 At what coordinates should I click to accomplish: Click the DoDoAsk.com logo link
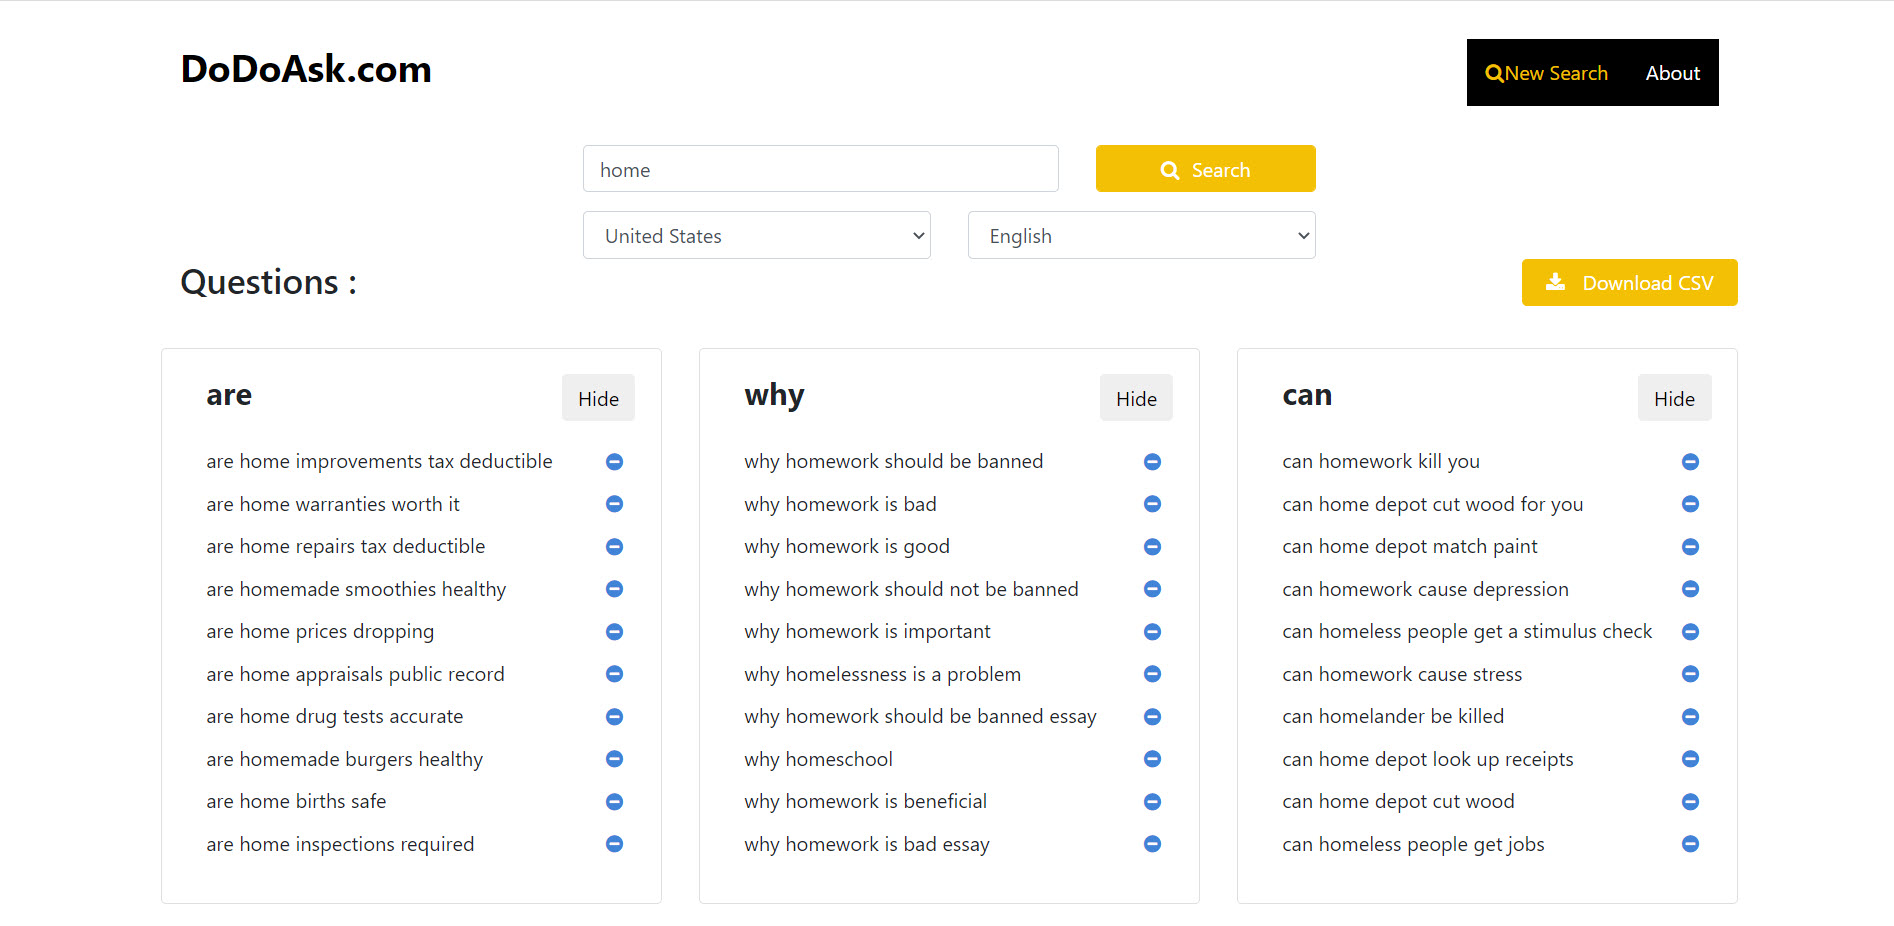306,69
